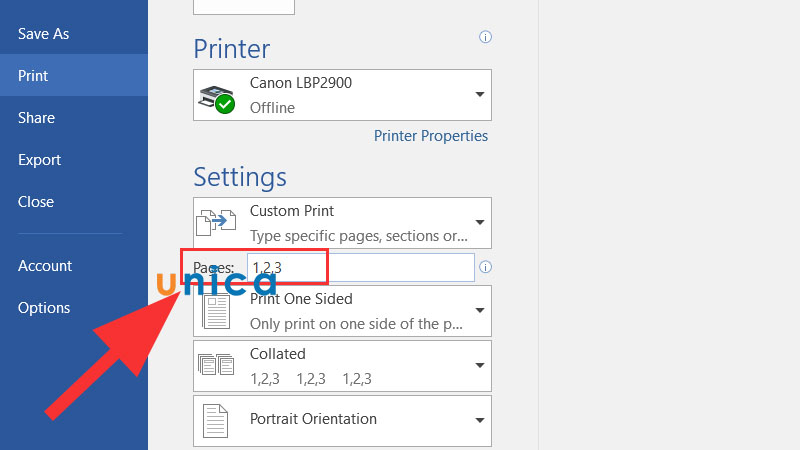Expand the Portrait Orientation dropdown arrow

point(479,421)
